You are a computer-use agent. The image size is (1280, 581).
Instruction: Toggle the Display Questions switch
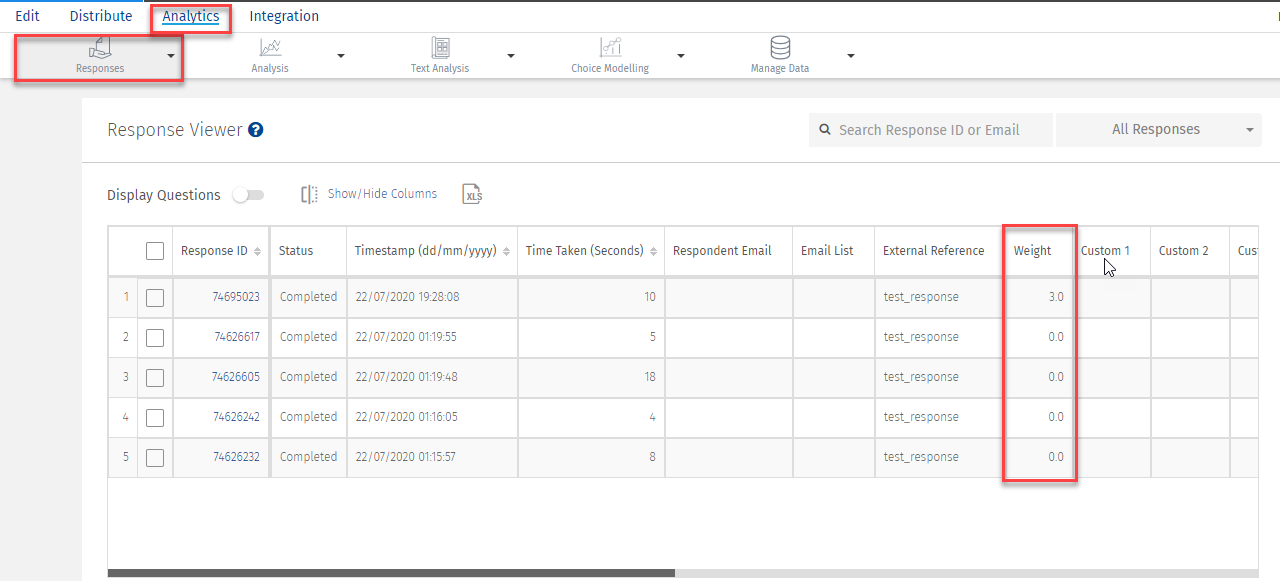point(248,195)
